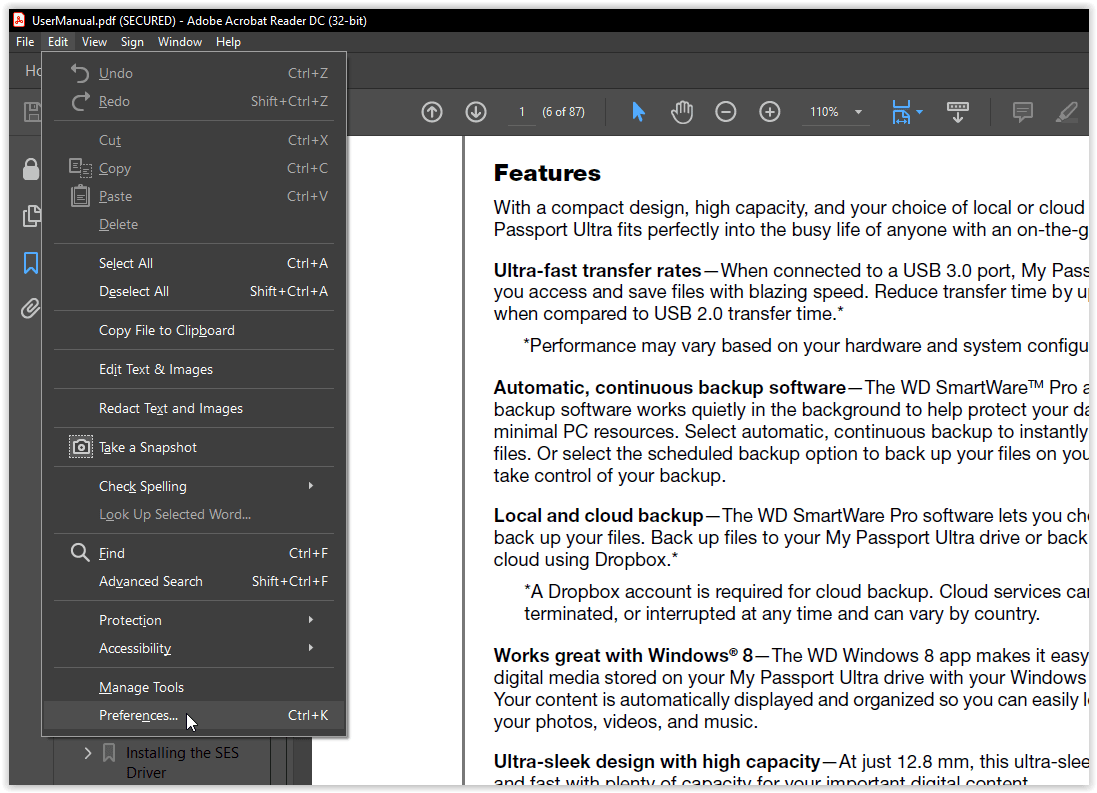
Task: Open the Comment tool
Action: pyautogui.click(x=1022, y=112)
